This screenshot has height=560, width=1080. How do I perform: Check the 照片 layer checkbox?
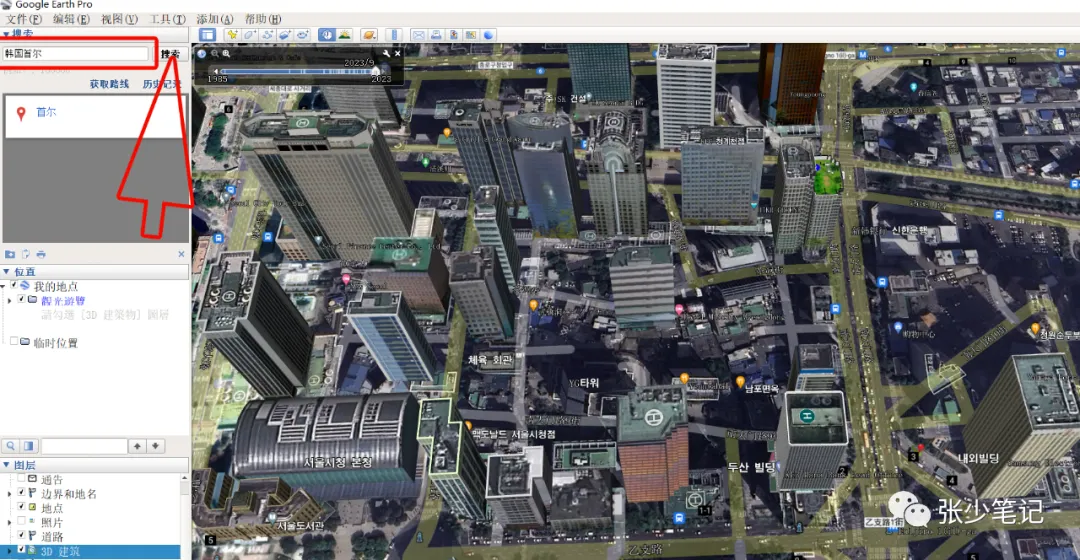[21, 521]
